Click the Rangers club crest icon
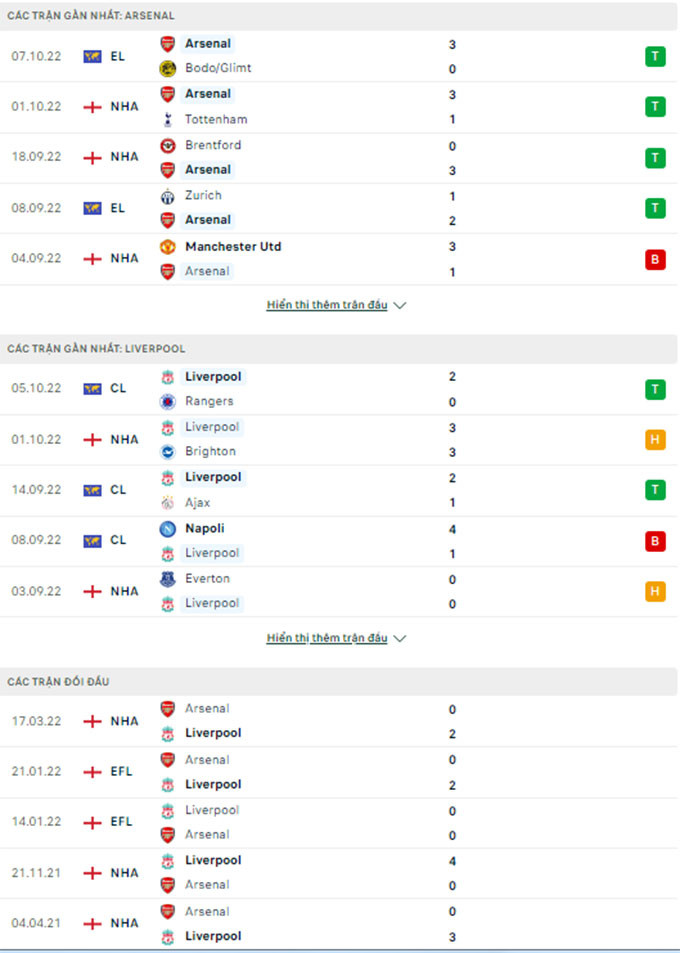Image resolution: width=680 pixels, height=953 pixels. [168, 402]
